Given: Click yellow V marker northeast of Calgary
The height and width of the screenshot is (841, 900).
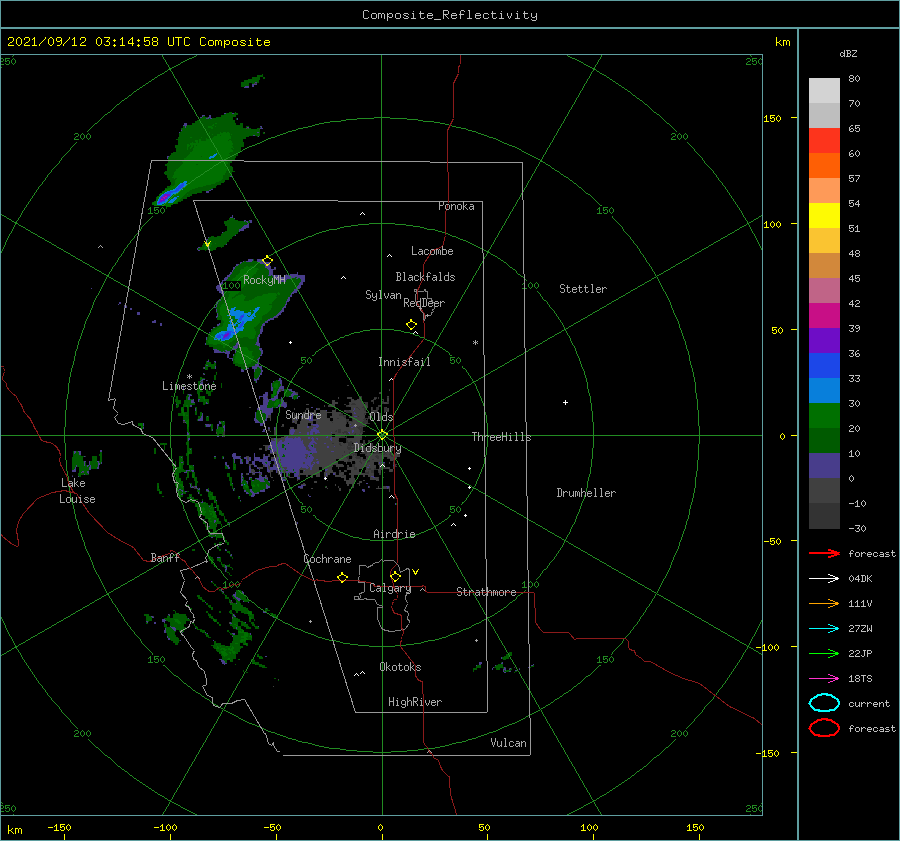Looking at the screenshot, I should (x=416, y=572).
